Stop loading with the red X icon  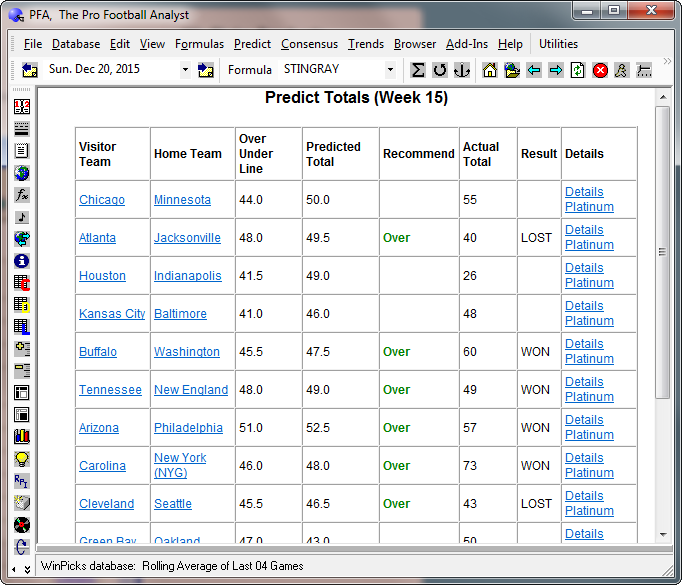pyautogui.click(x=600, y=70)
